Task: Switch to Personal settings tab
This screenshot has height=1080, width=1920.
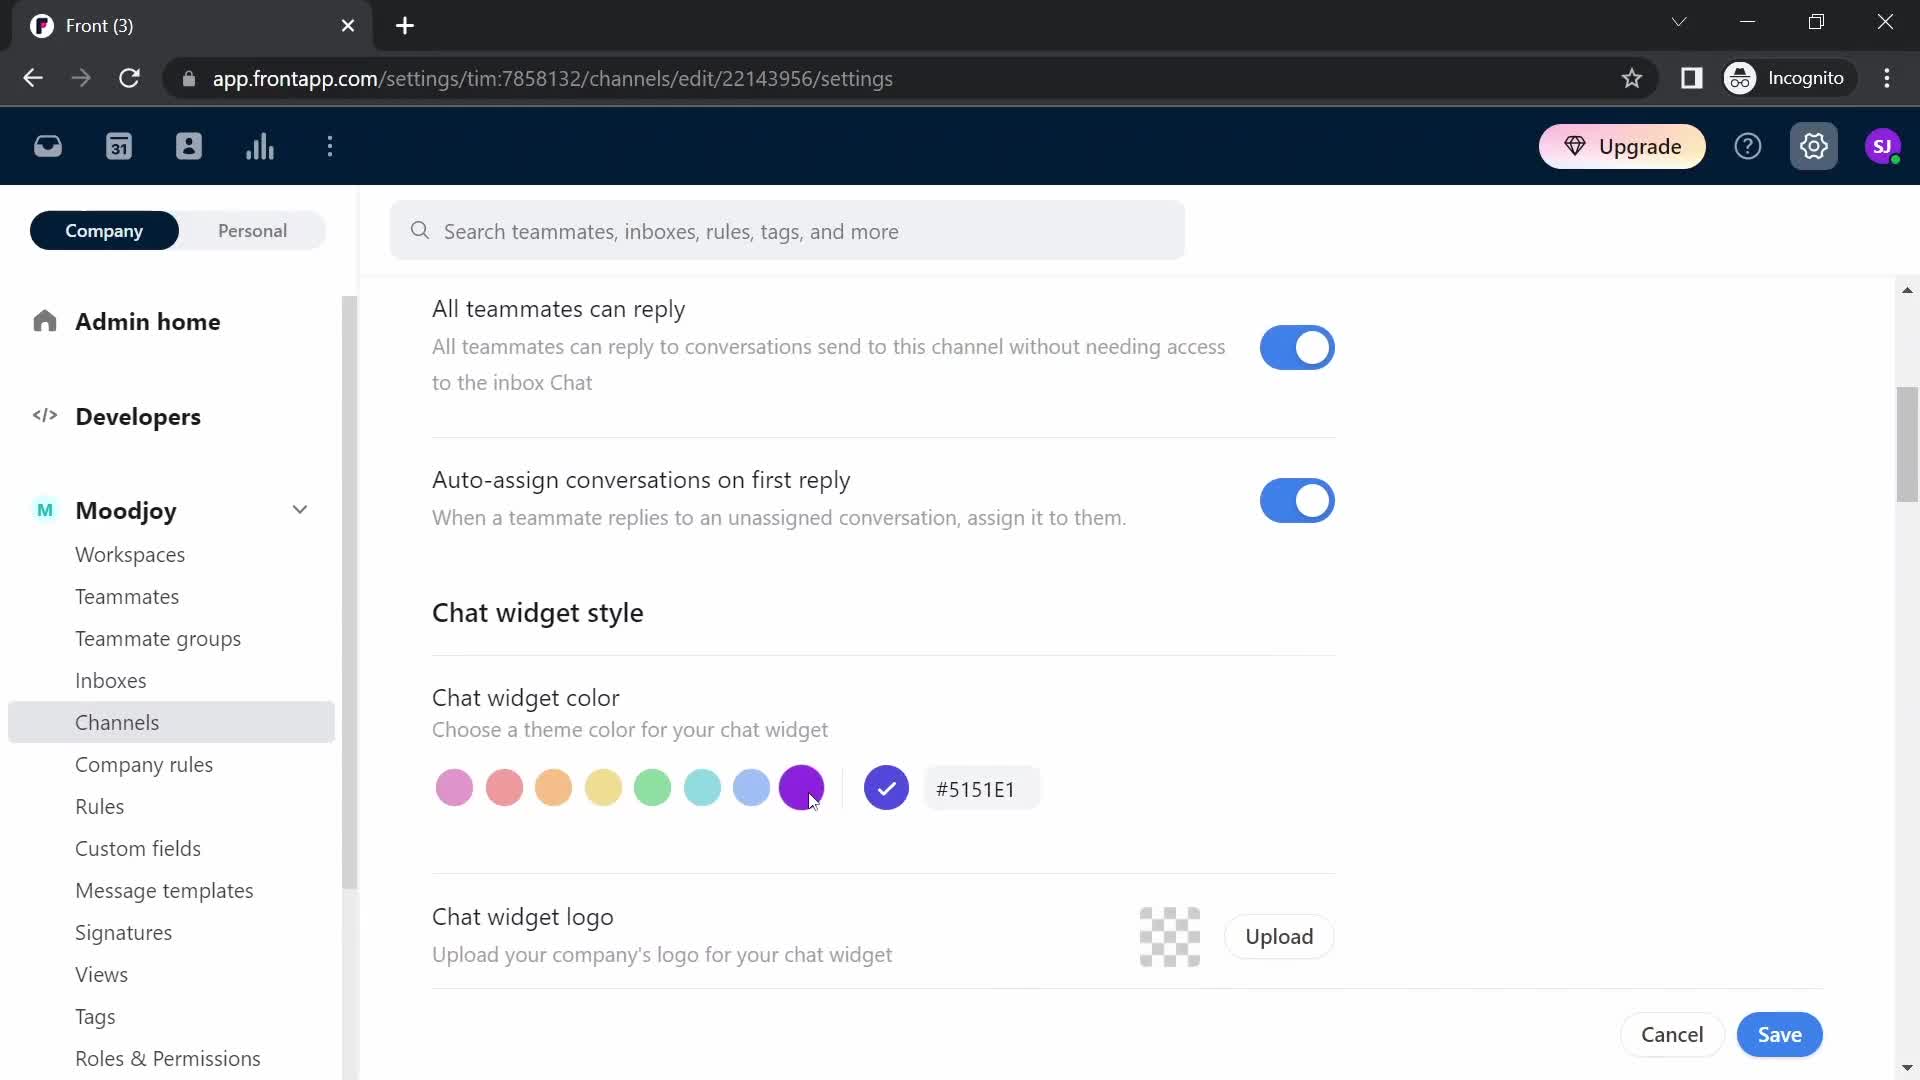Action: (x=252, y=231)
